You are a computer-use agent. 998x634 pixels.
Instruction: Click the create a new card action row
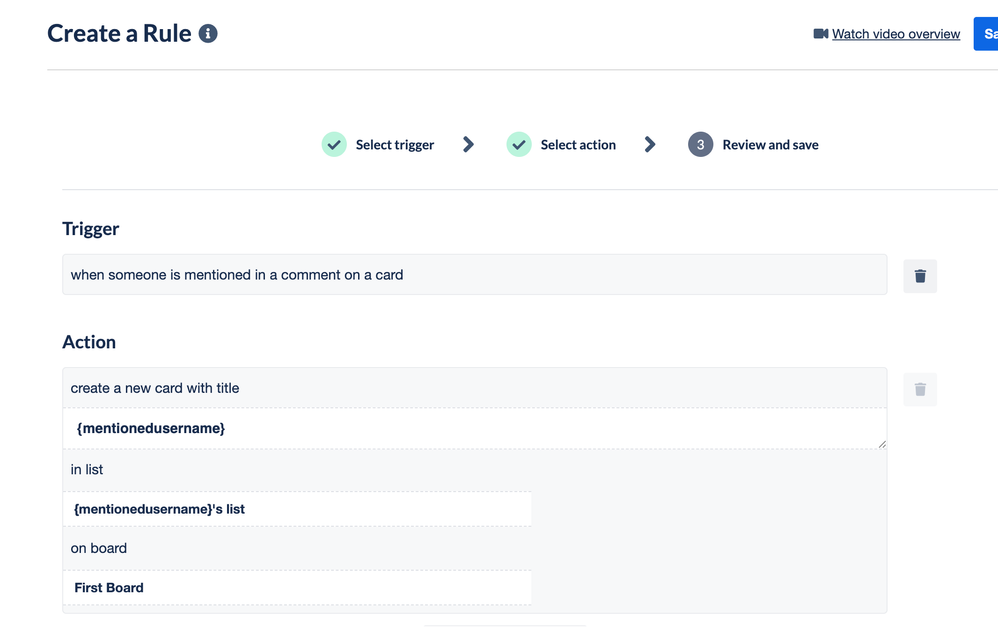[x=475, y=388]
